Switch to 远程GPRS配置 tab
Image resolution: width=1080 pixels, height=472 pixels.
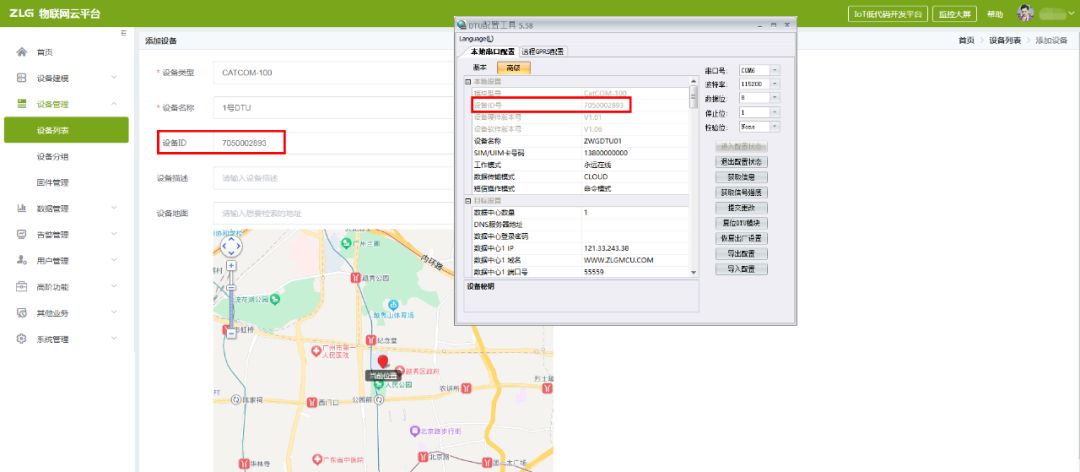[x=543, y=52]
